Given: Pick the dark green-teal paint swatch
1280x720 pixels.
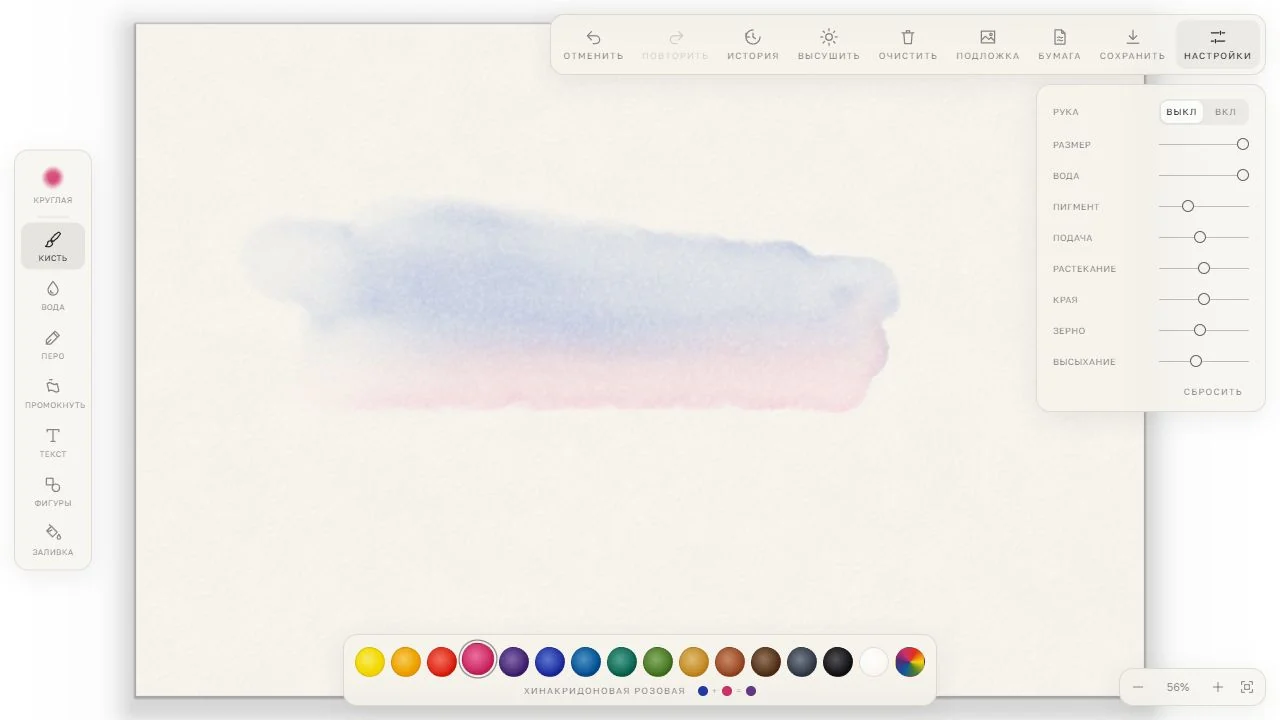Looking at the screenshot, I should pyautogui.click(x=622, y=662).
